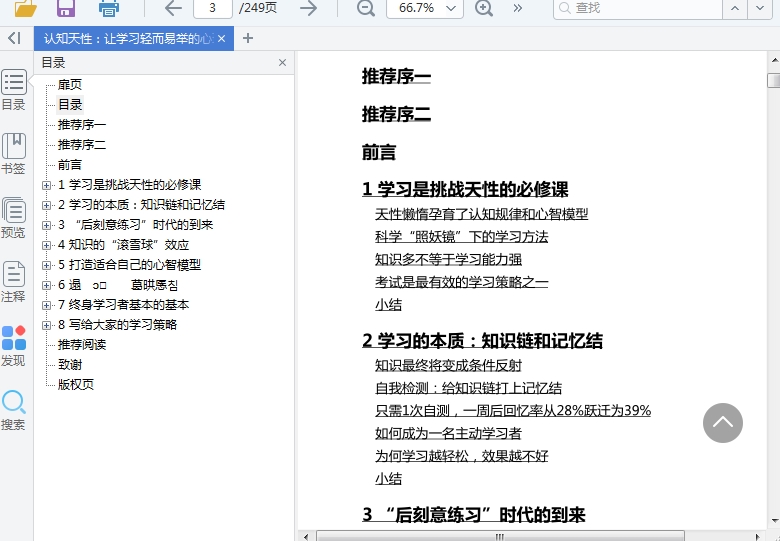Expand chapter 2 学习的本质 node
This screenshot has width=780, height=541.
[46, 205]
